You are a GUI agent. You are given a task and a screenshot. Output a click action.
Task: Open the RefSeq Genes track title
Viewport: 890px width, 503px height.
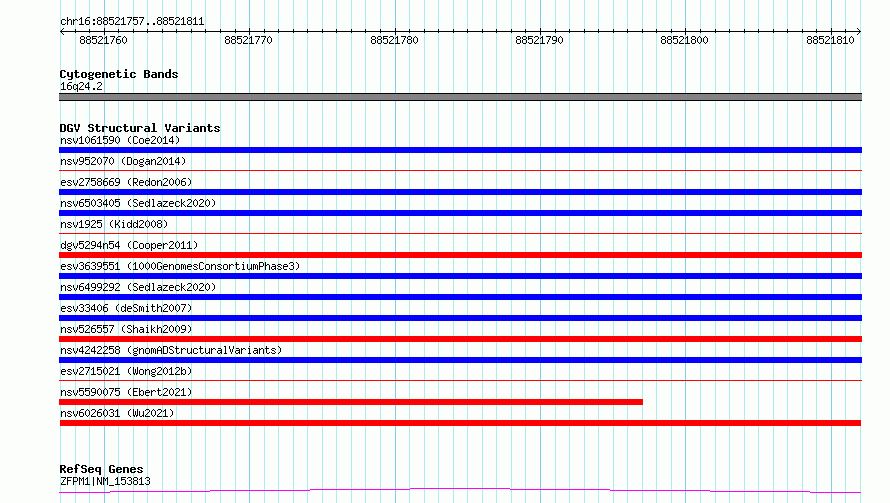101,469
